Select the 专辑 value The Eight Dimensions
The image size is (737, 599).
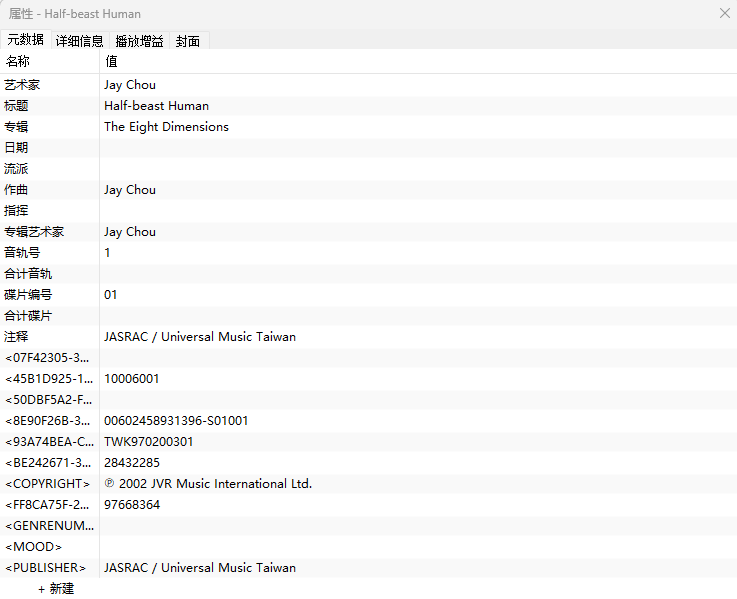(x=166, y=127)
